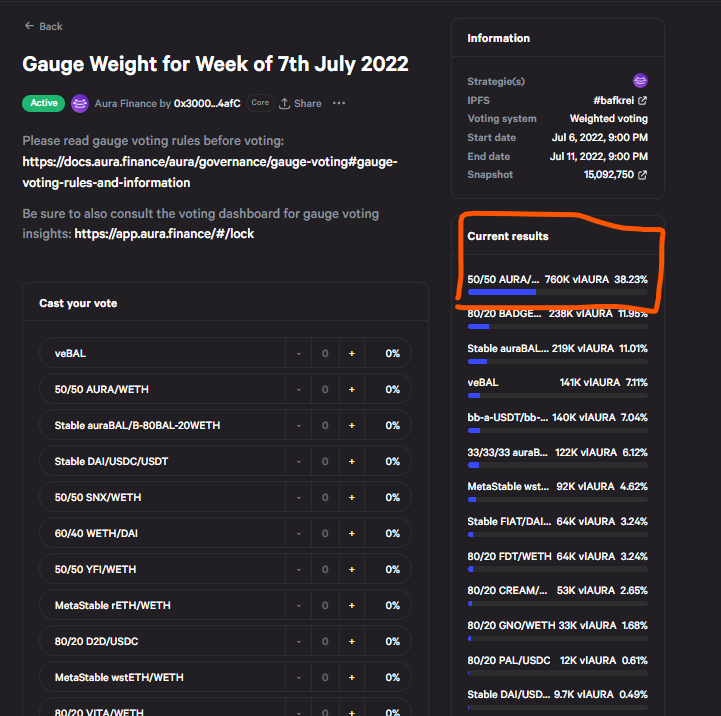Click 80/20 FDT/WETH 3.24% result row
Screen dimensions: 721x716
click(x=557, y=561)
